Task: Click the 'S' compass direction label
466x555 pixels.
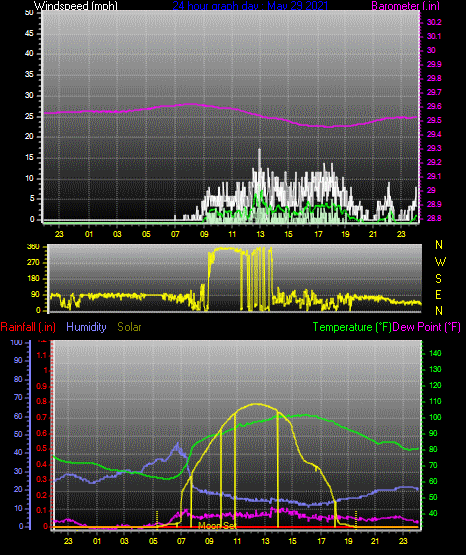Action: pyautogui.click(x=438, y=279)
